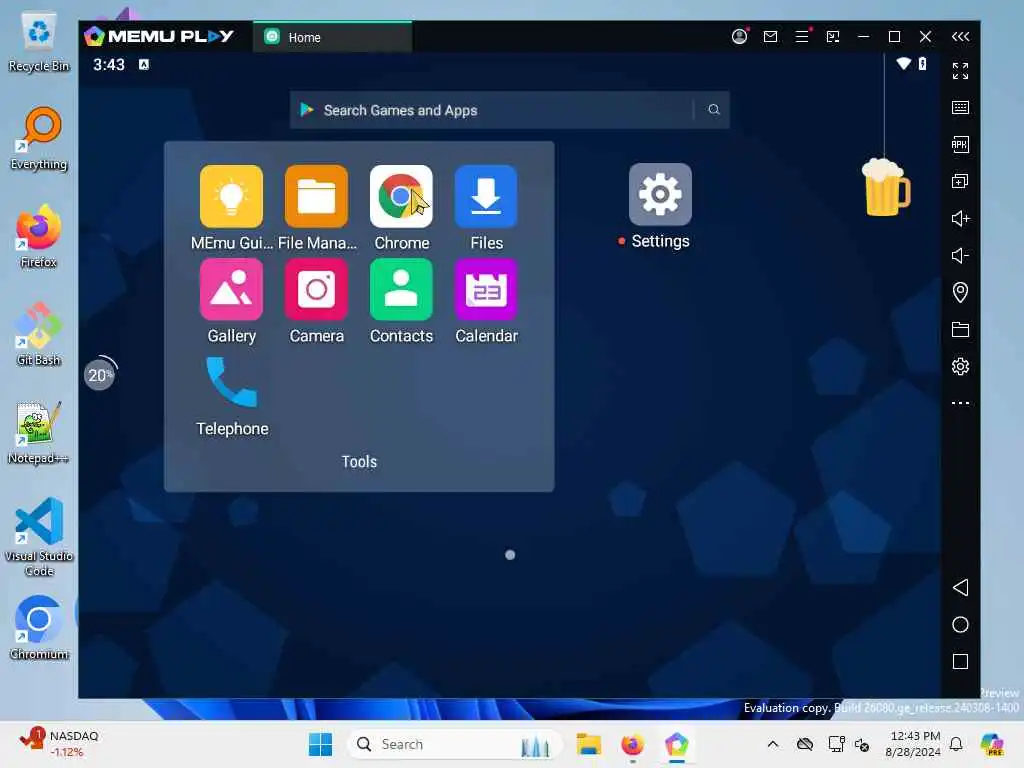This screenshot has height=768, width=1024.
Task: Tap the Android Home circle button
Action: click(960, 624)
